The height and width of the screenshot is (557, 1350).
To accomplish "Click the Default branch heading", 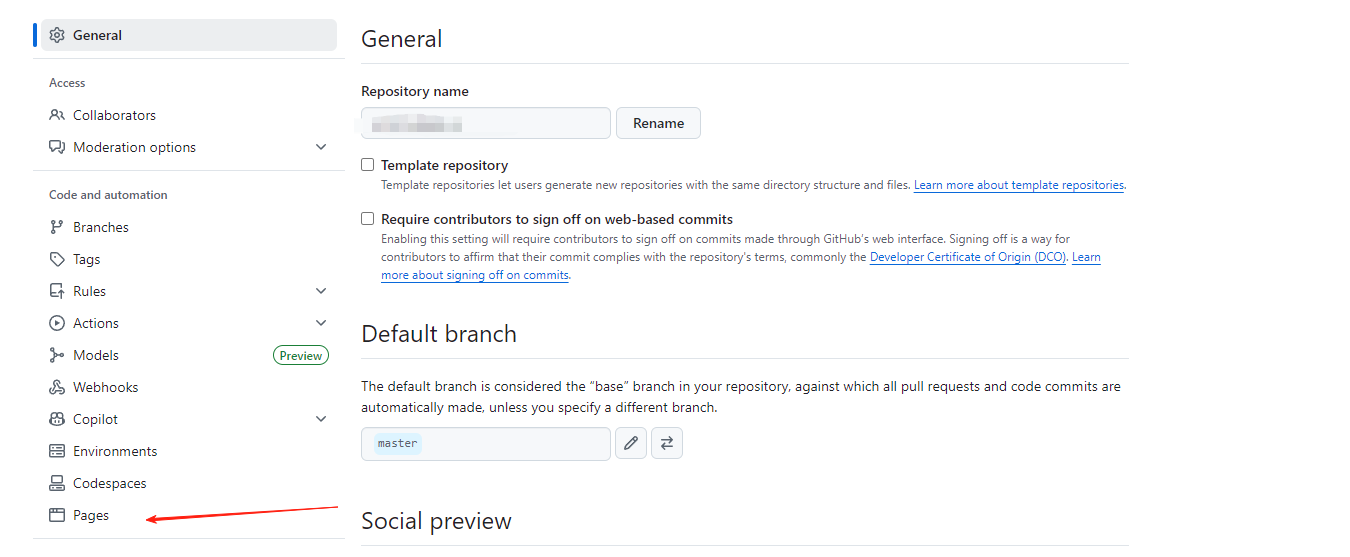I will pyautogui.click(x=439, y=334).
